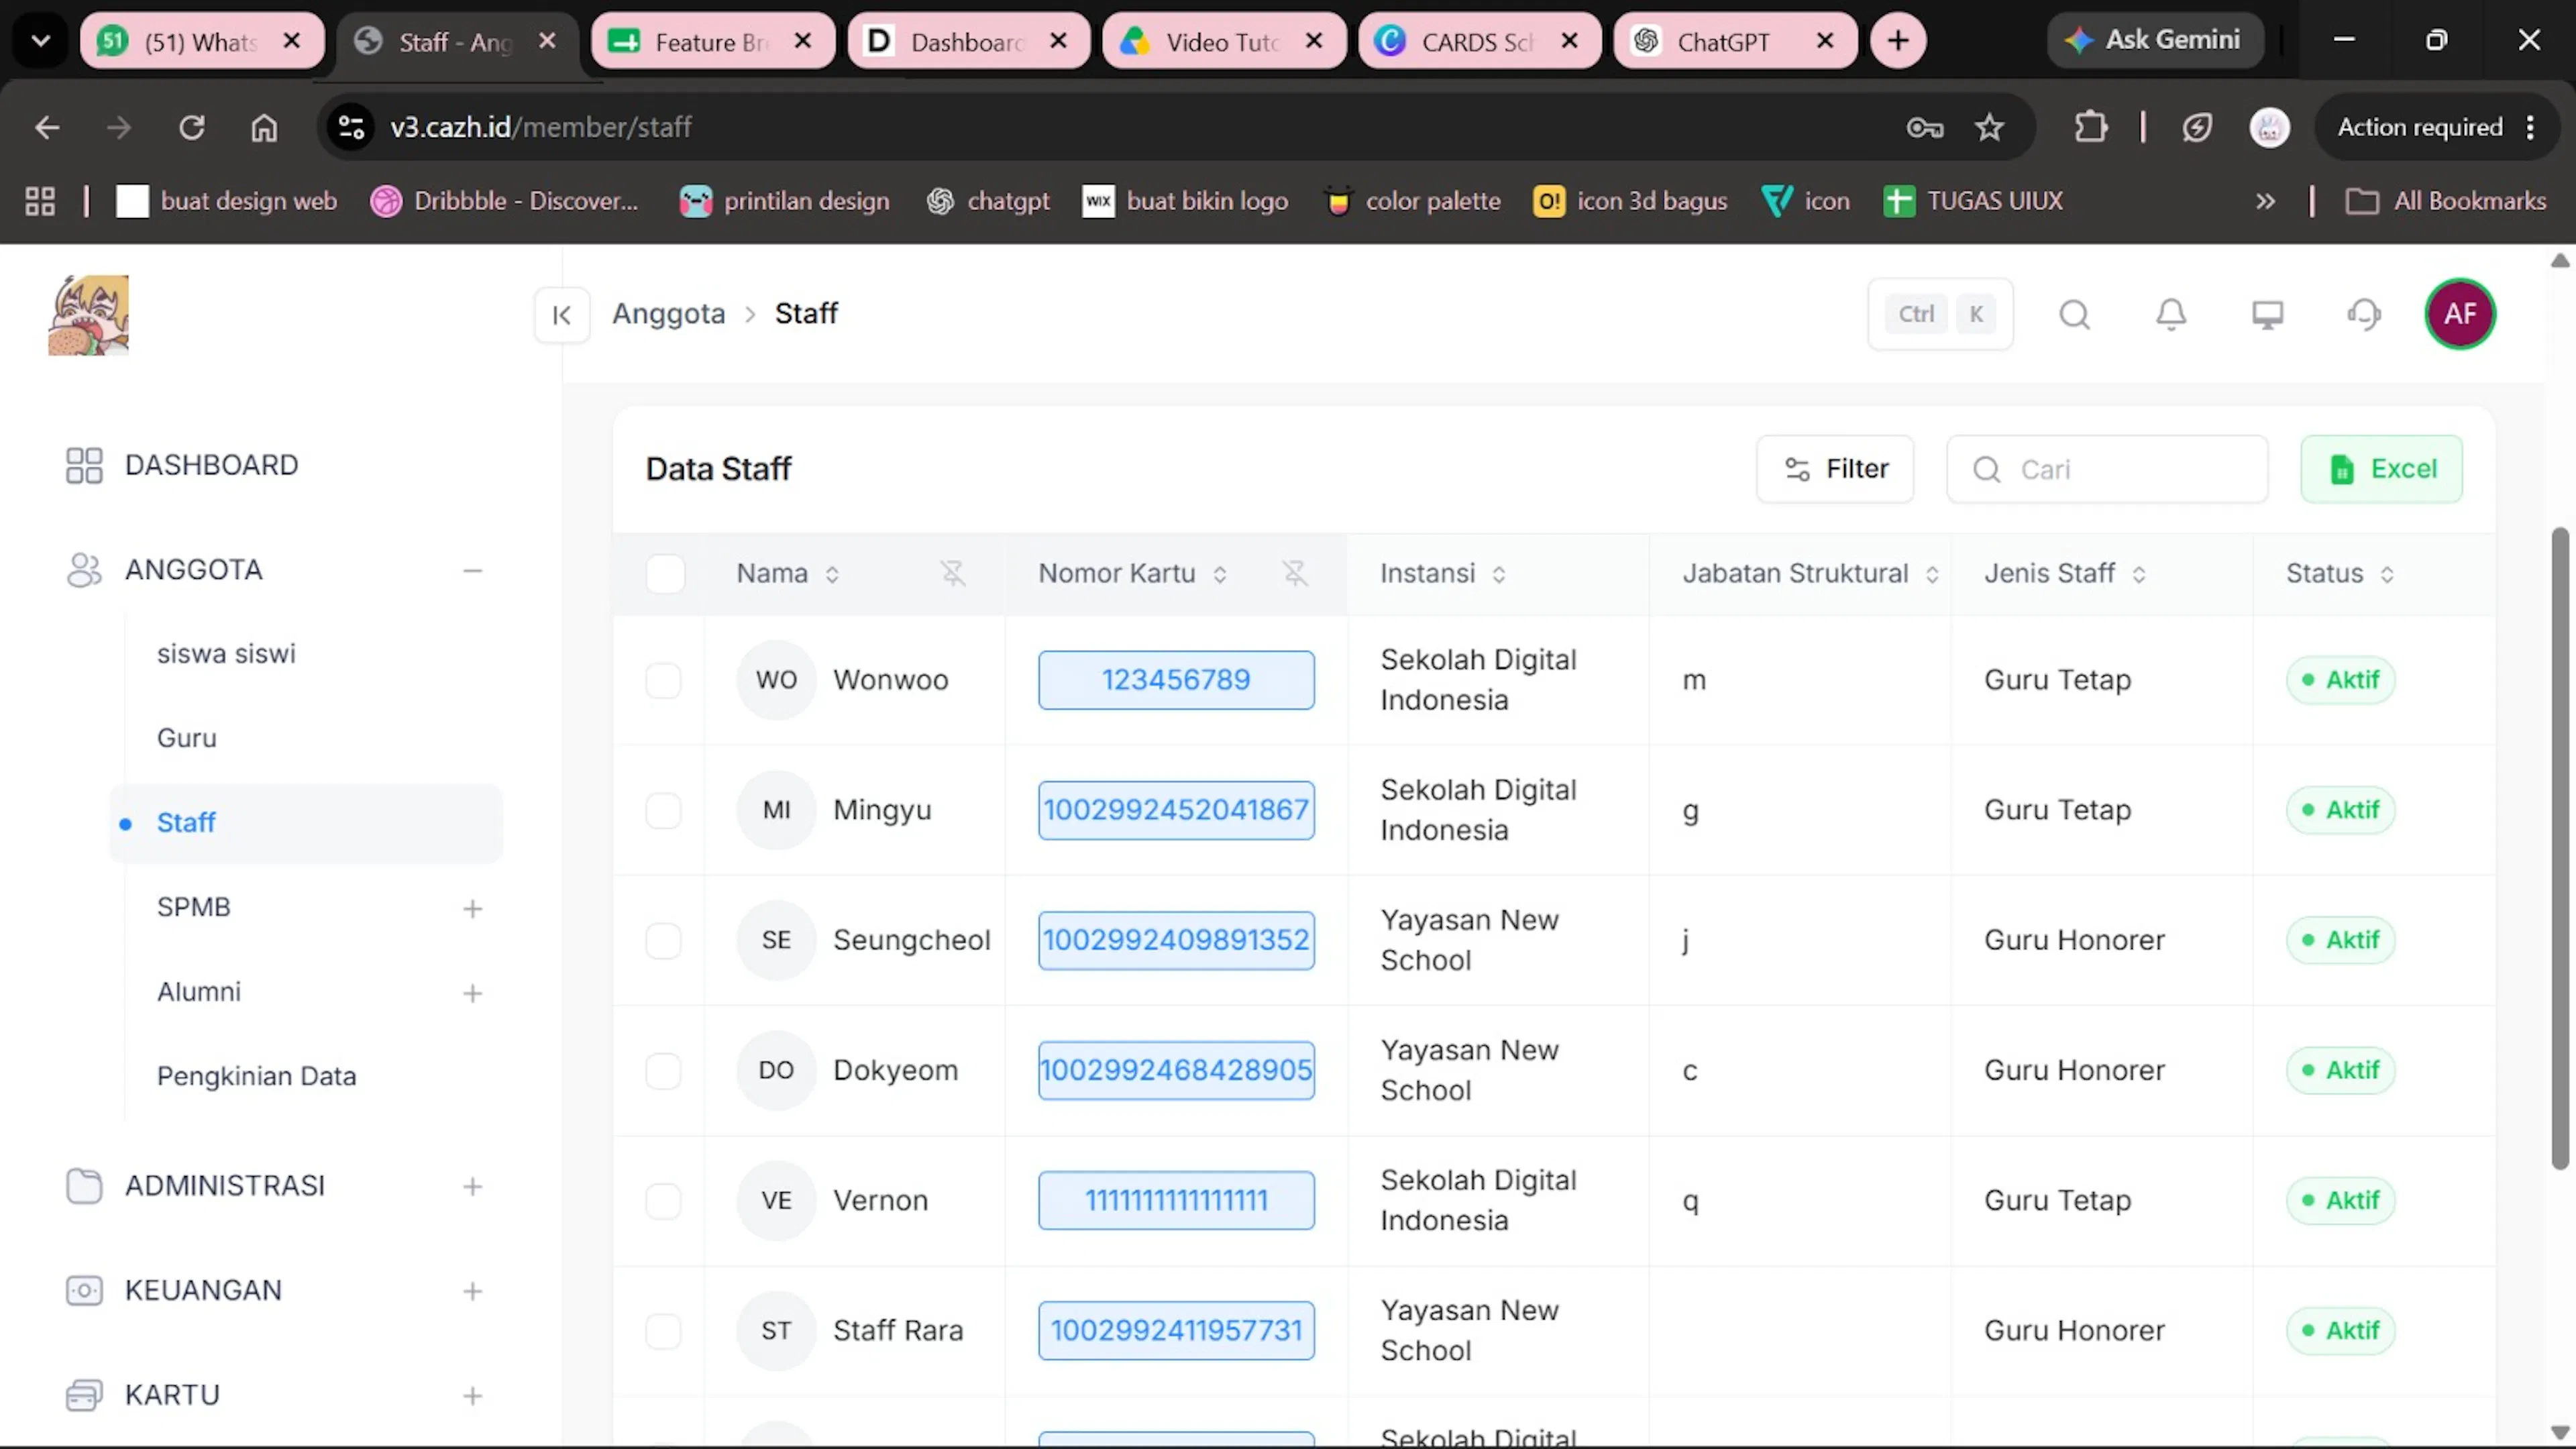Collapse the sidebar with the arrow icon

tap(562, 315)
